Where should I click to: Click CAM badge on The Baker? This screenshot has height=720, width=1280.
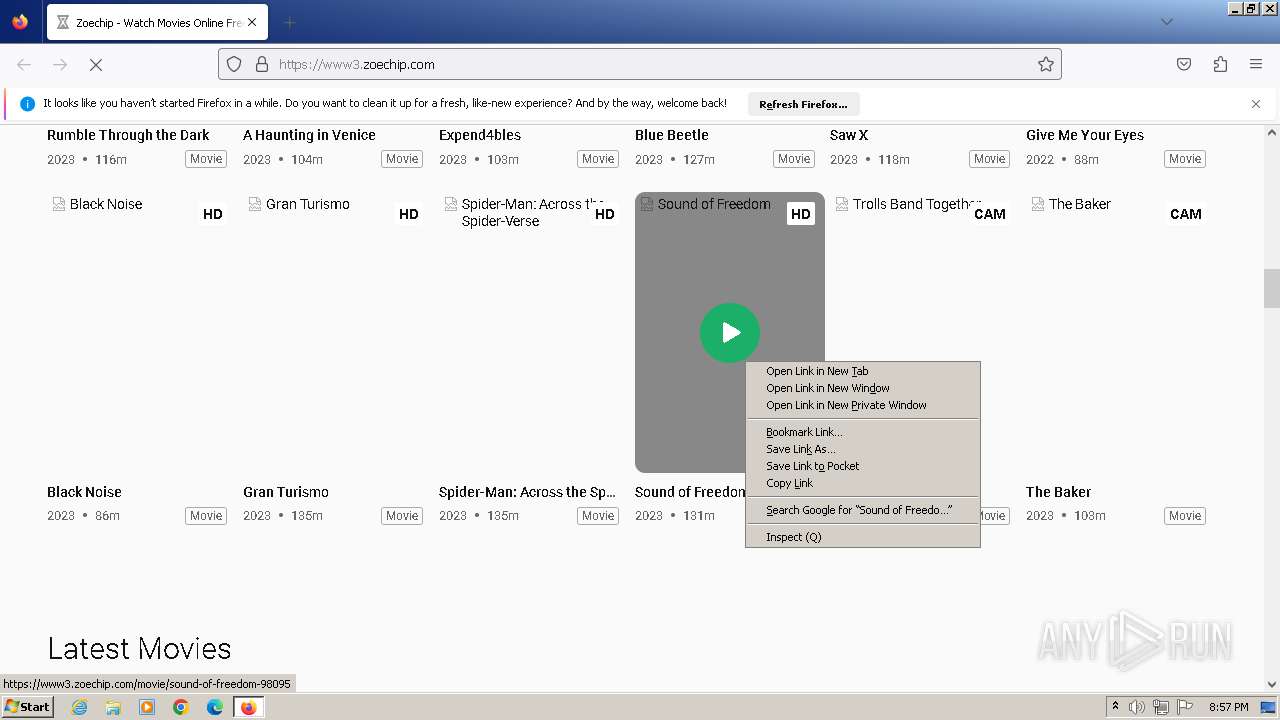click(1186, 214)
